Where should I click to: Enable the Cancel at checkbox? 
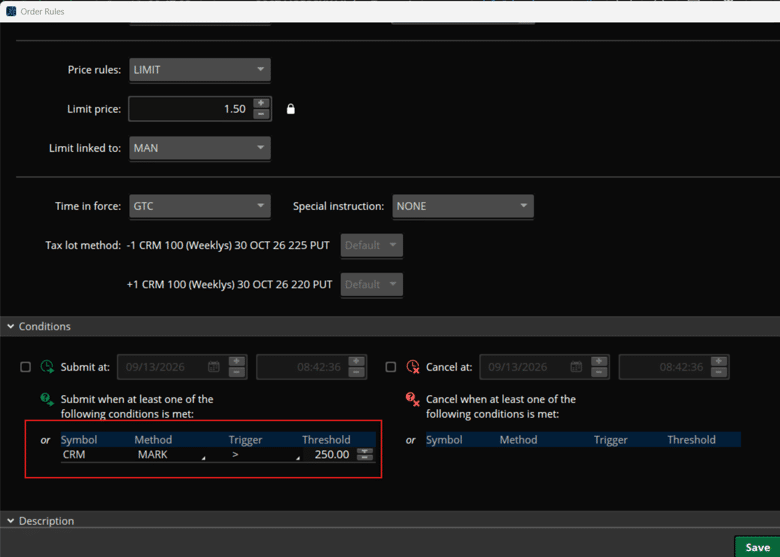tap(391, 367)
